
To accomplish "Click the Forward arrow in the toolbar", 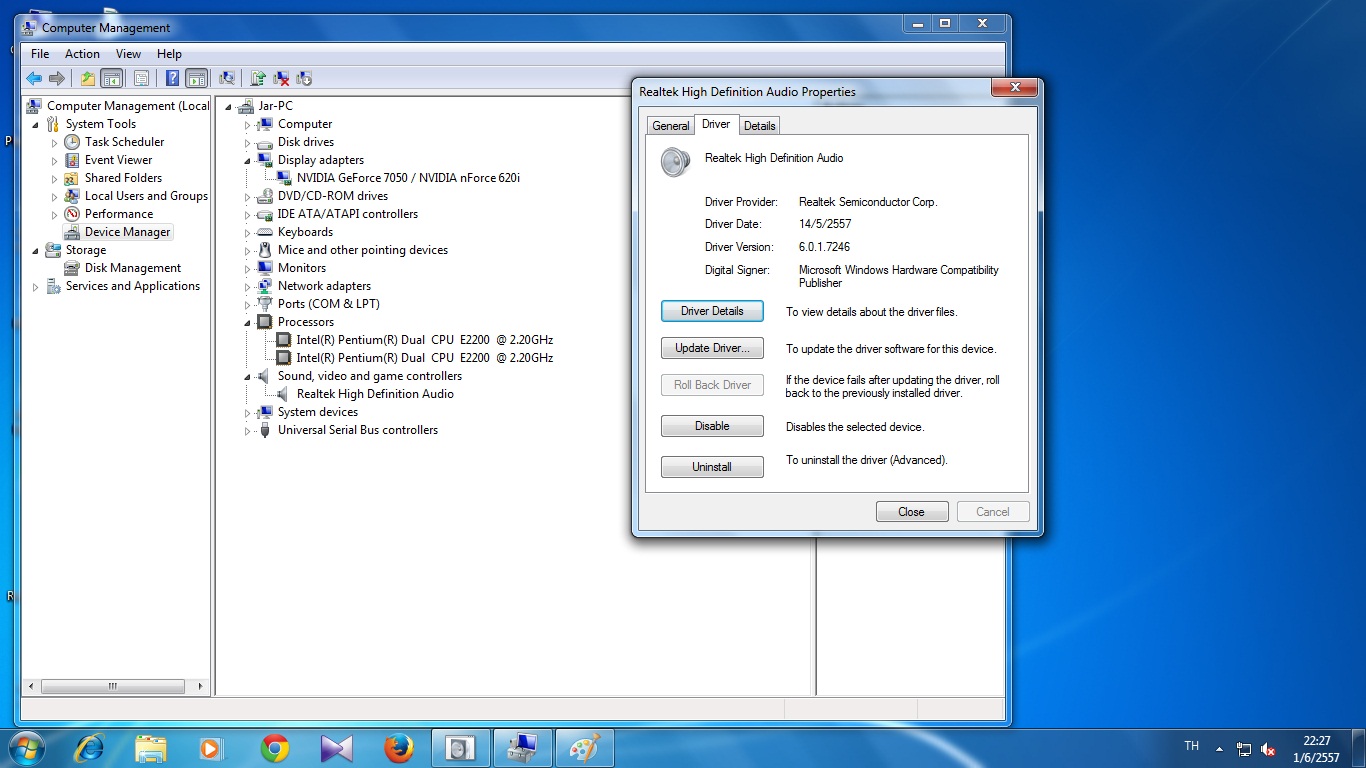I will tap(57, 78).
